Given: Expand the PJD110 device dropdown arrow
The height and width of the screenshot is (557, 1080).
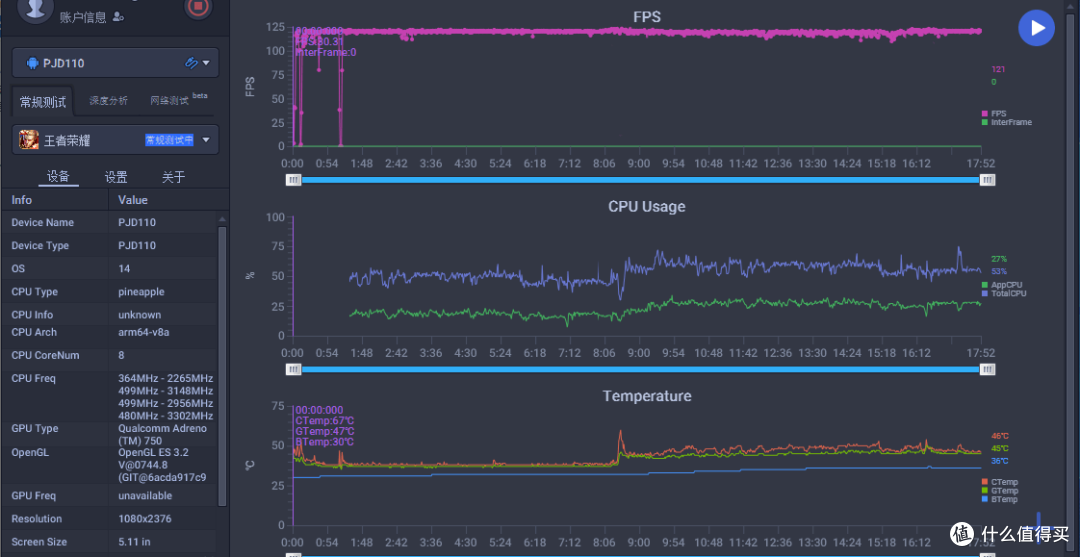Looking at the screenshot, I should [206, 63].
